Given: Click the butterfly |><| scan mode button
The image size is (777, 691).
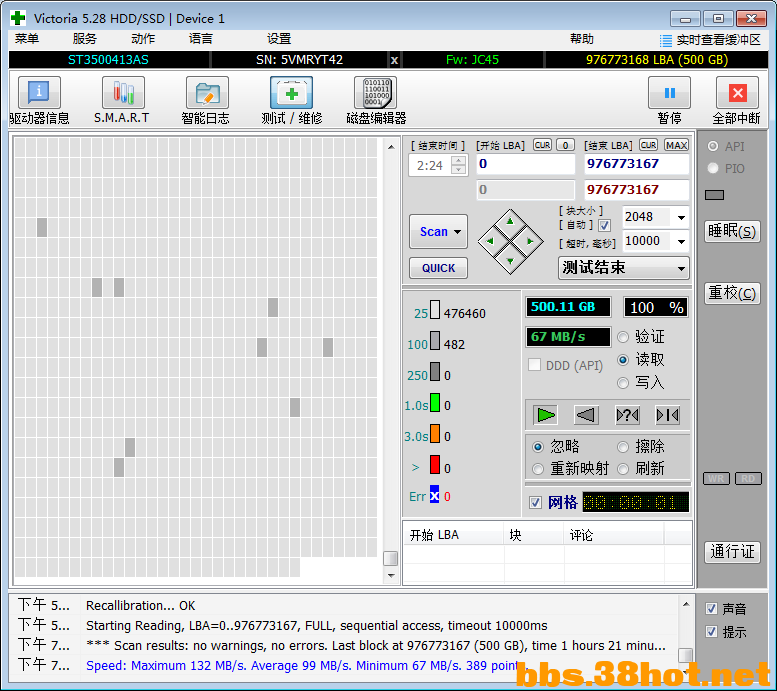Looking at the screenshot, I should pyautogui.click(x=667, y=415).
